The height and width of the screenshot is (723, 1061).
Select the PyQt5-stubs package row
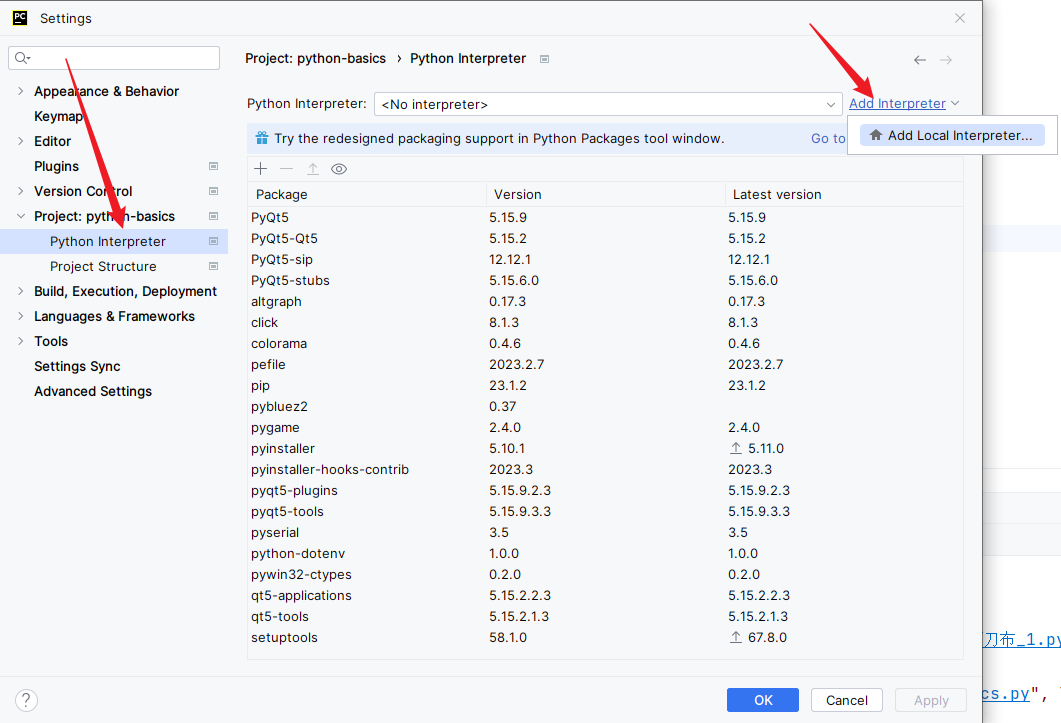pyautogui.click(x=605, y=280)
